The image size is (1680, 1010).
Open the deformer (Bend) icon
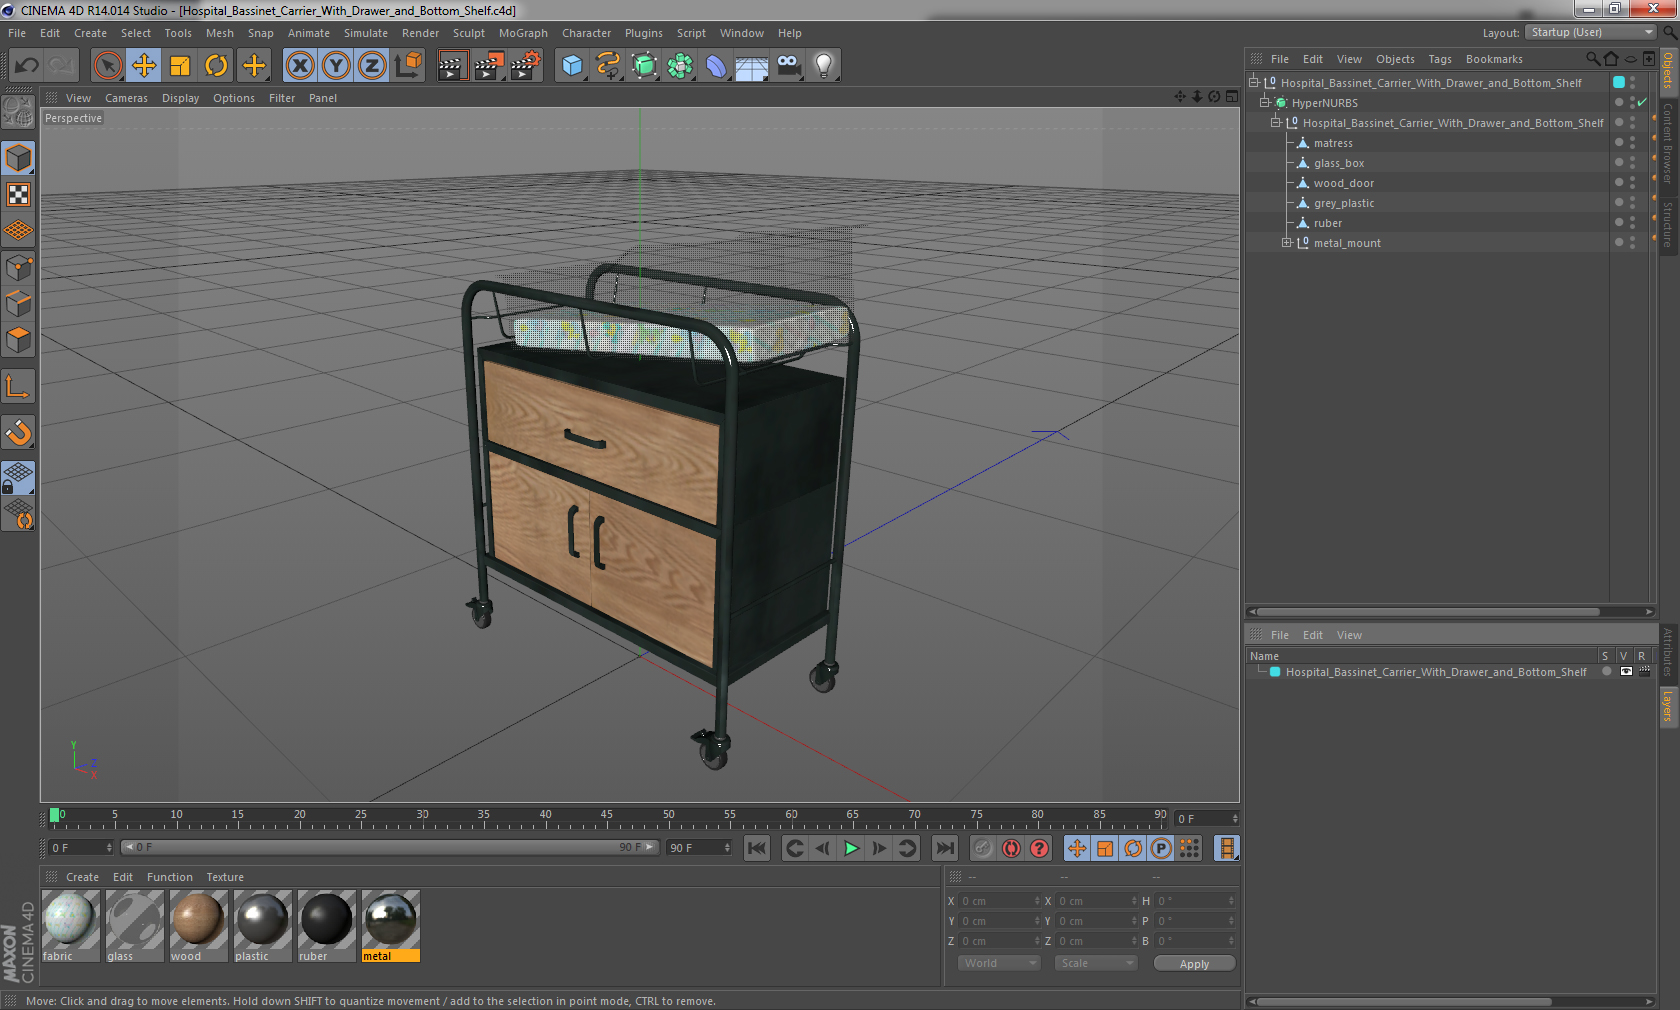pos(716,66)
